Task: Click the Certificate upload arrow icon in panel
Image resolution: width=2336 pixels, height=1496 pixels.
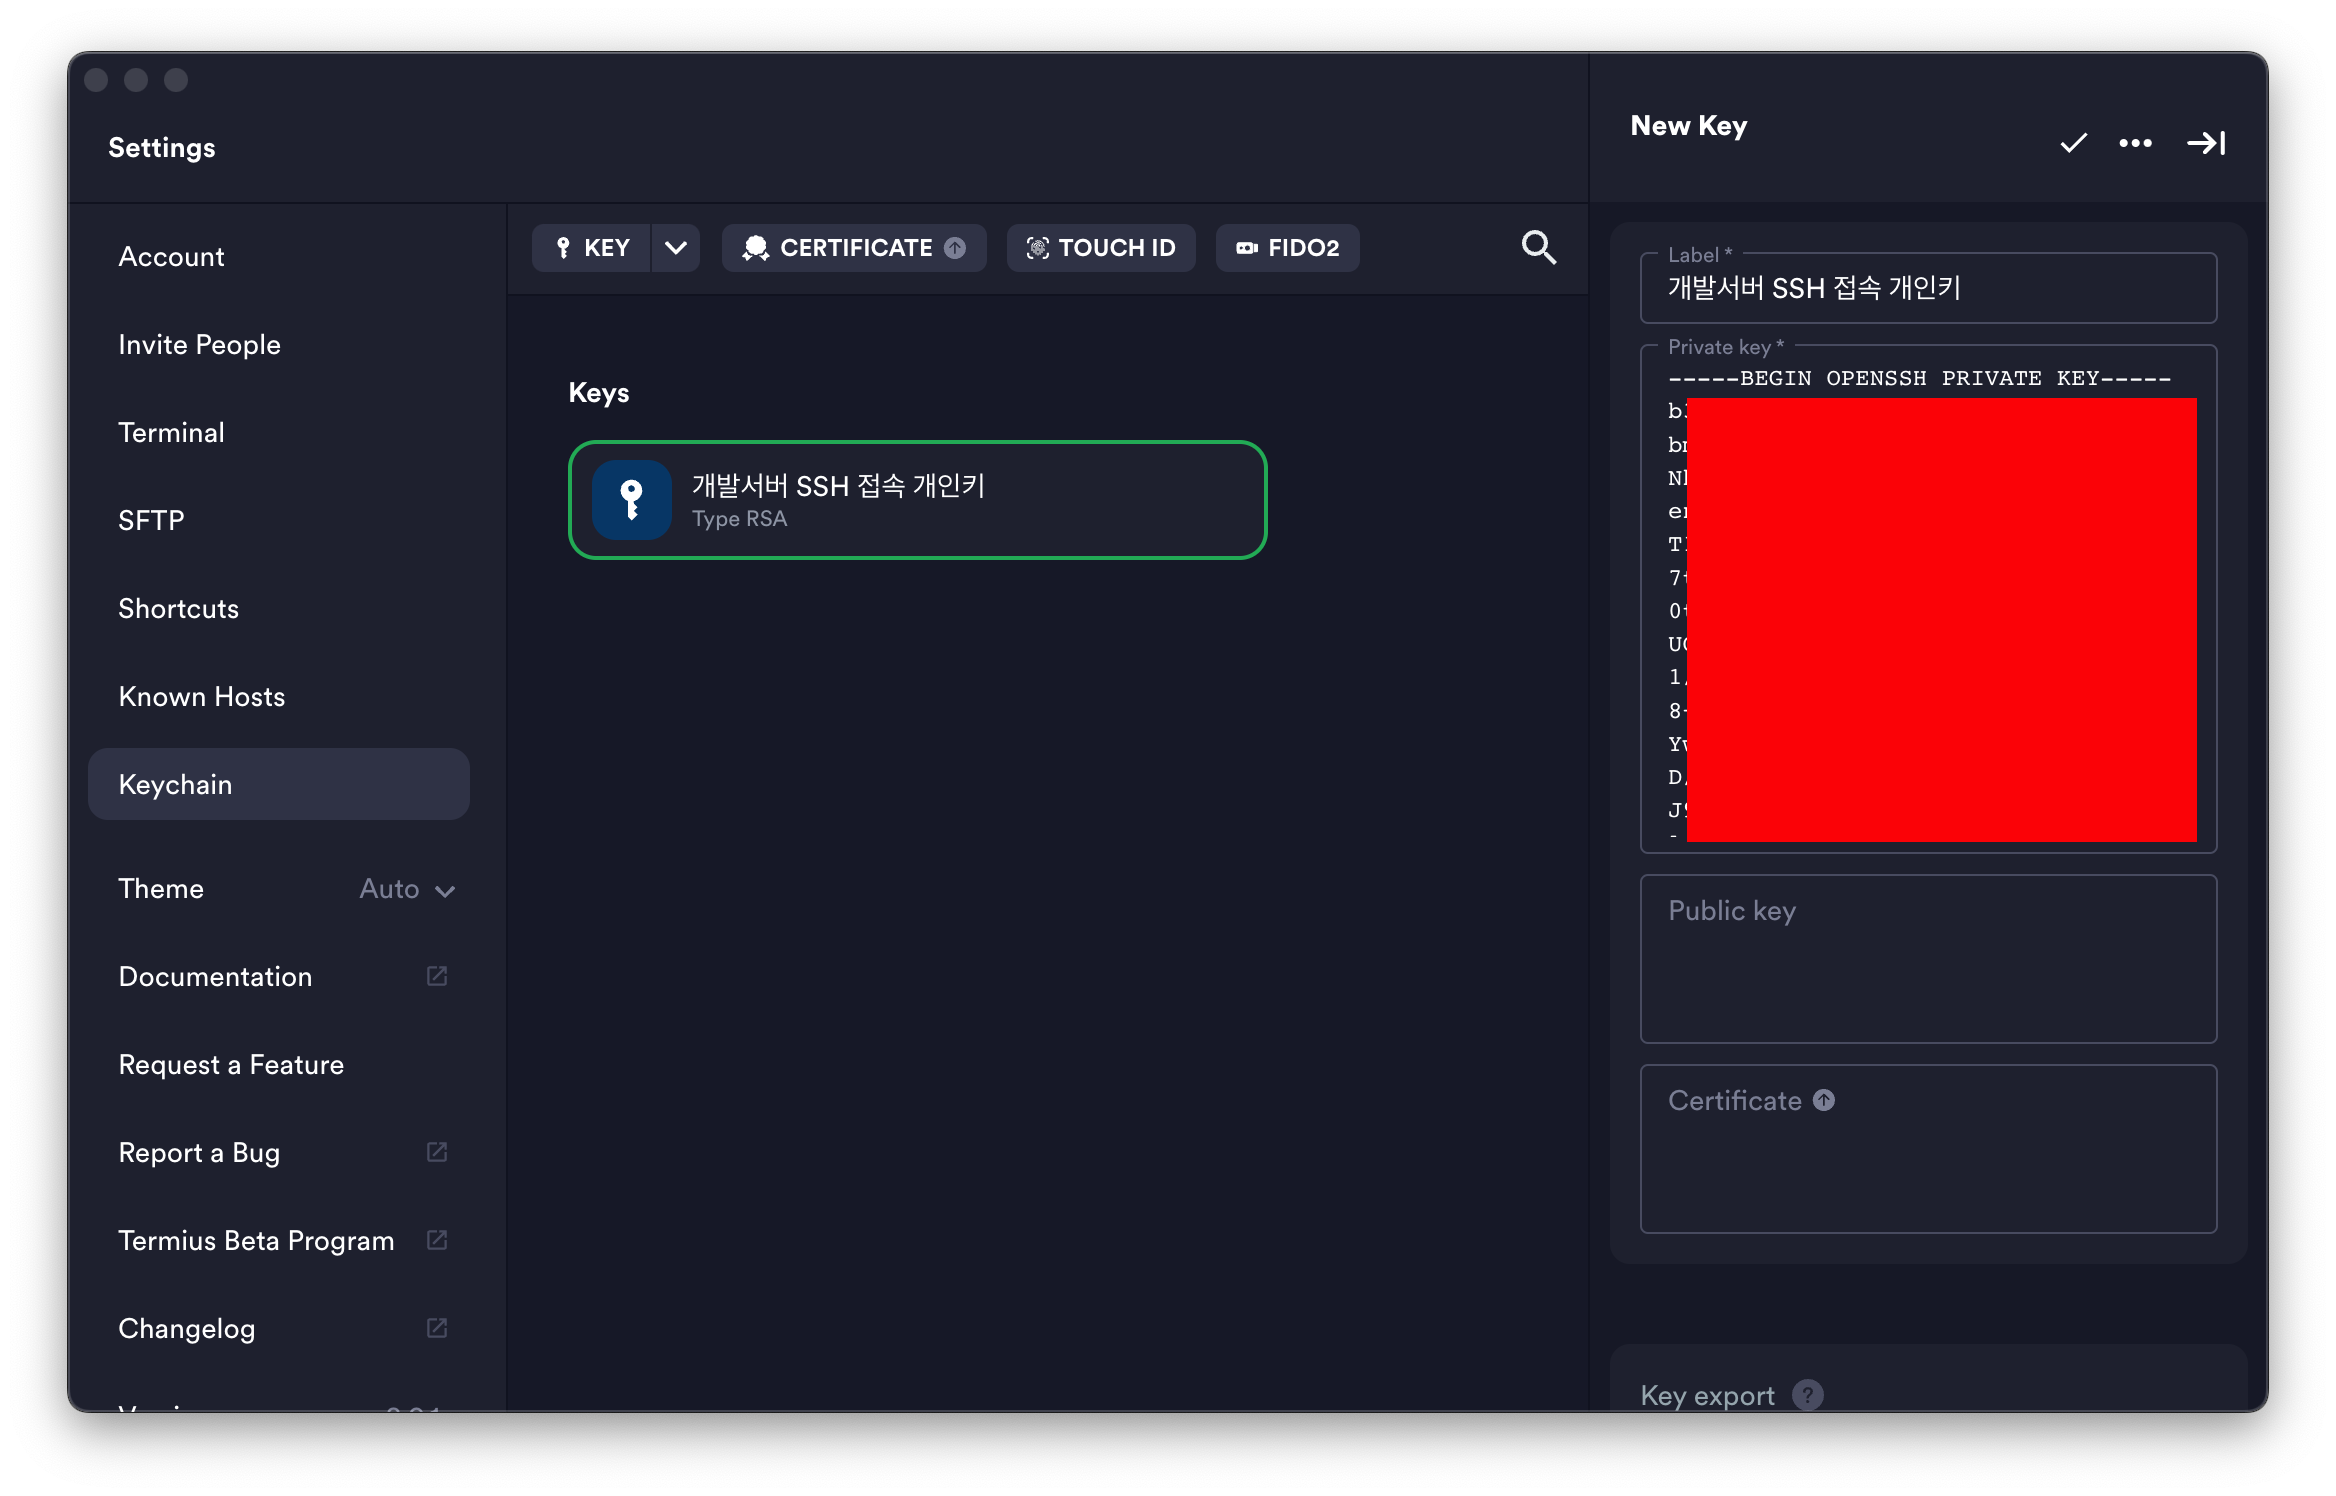Action: coord(1824,1100)
